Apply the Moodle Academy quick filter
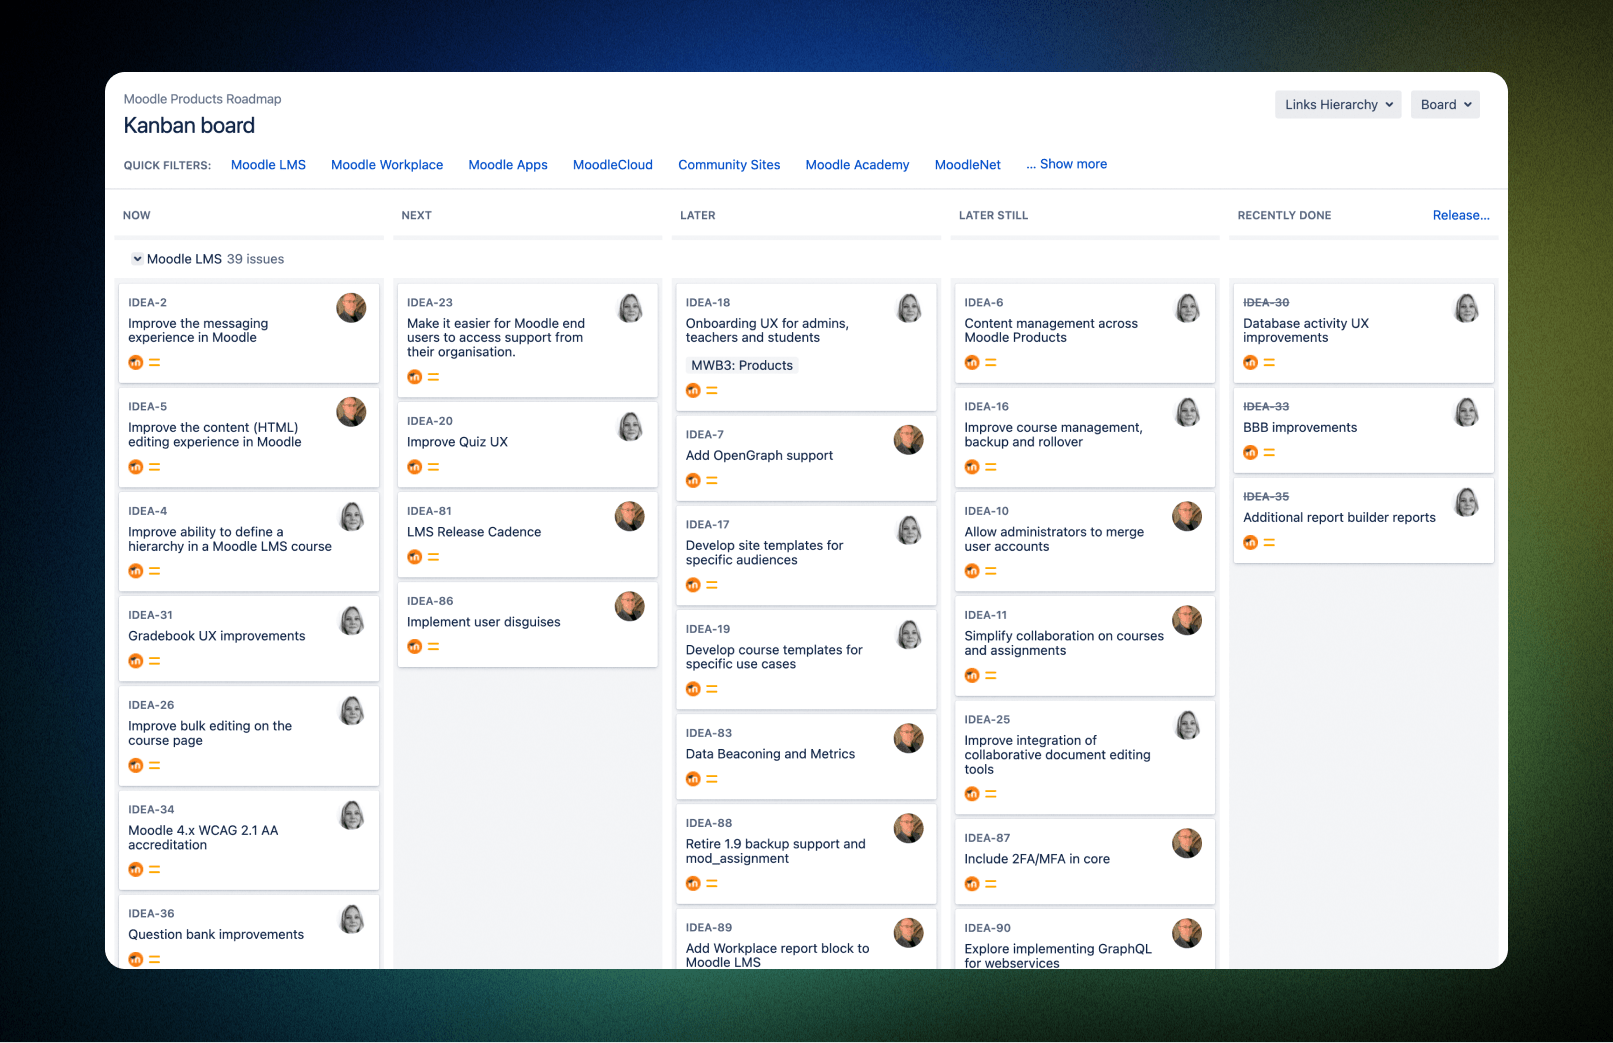The image size is (1613, 1043). click(x=857, y=165)
